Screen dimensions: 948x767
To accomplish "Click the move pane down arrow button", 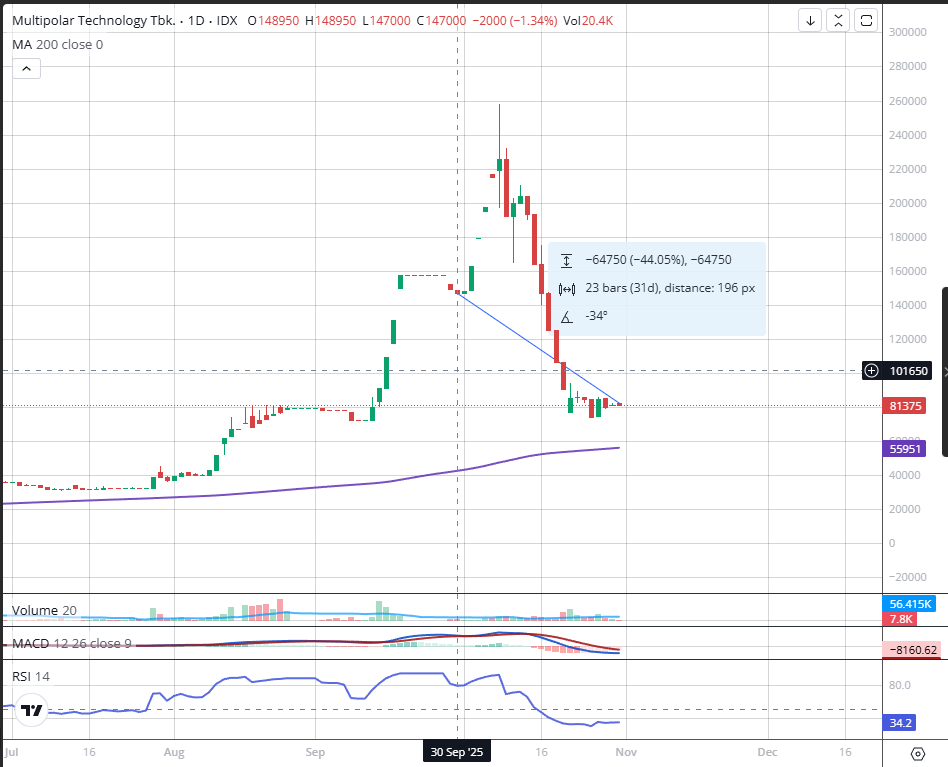I will 810,21.
